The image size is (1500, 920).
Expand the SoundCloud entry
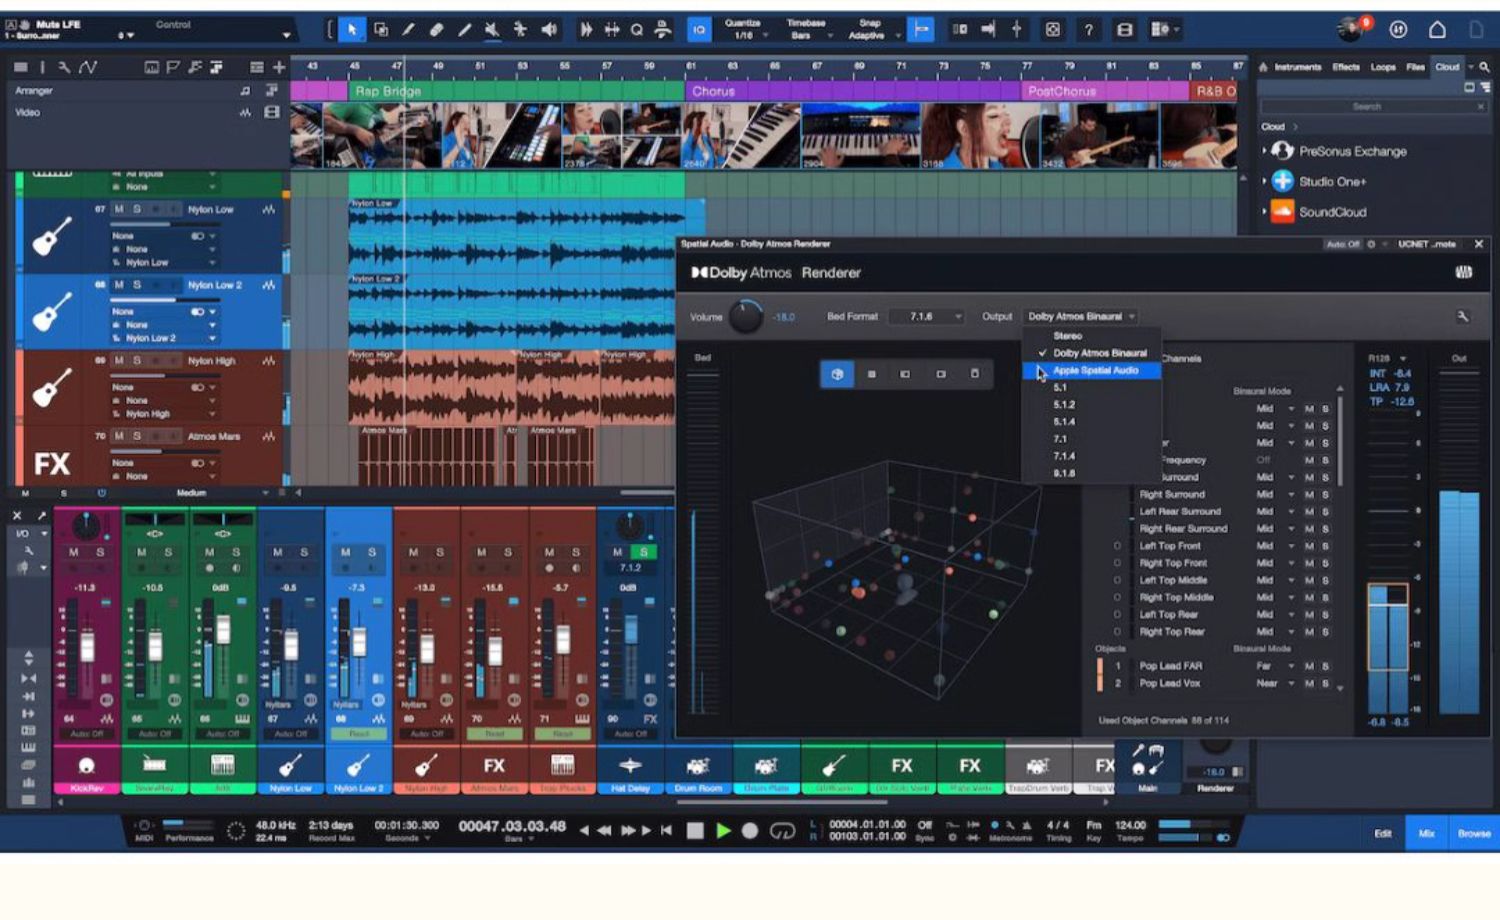coord(1264,212)
